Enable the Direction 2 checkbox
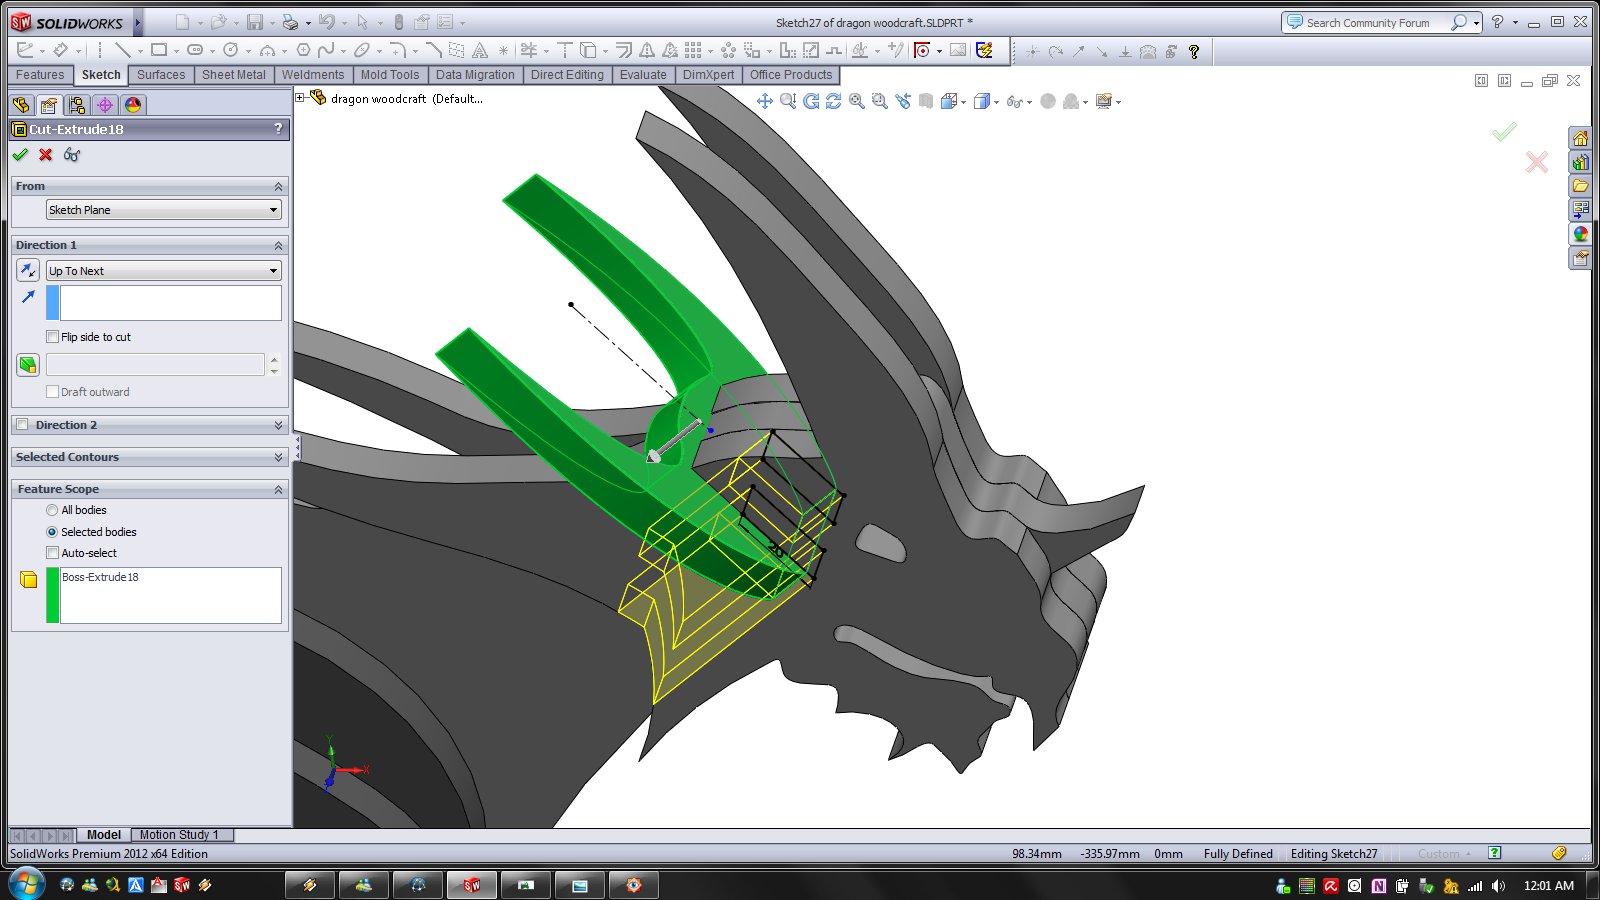 point(22,425)
